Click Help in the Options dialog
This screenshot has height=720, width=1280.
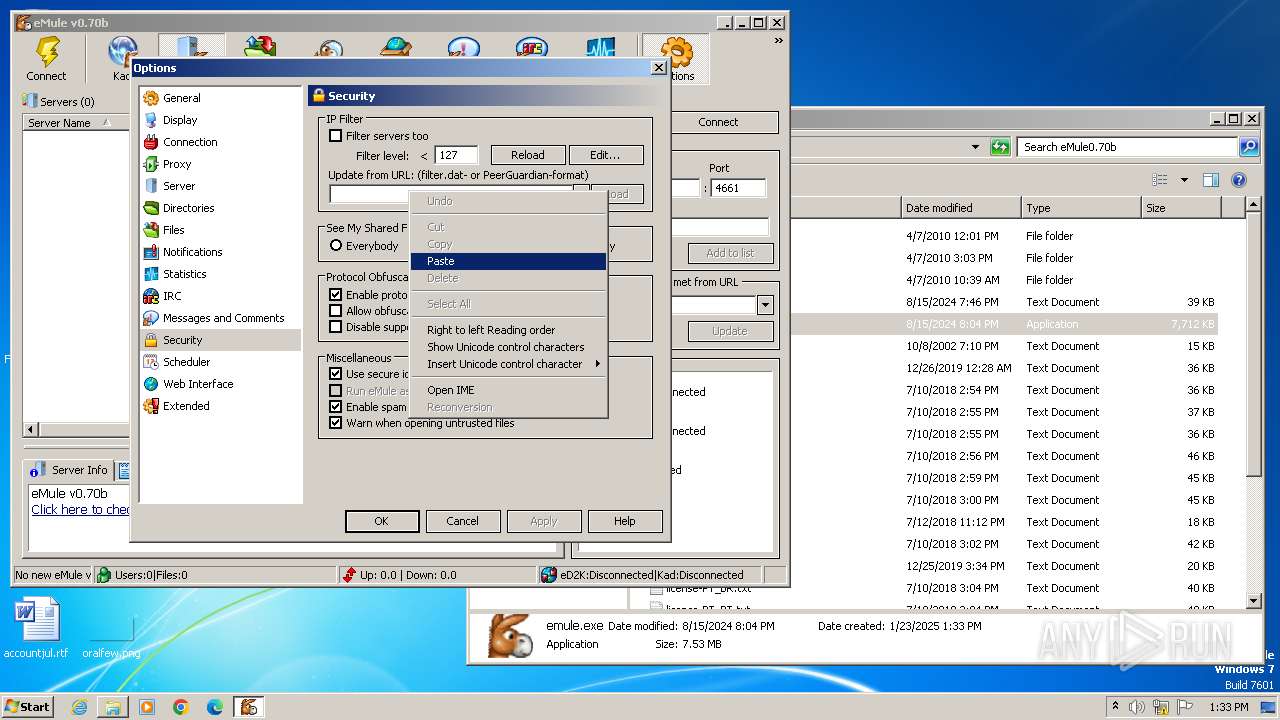coord(624,521)
